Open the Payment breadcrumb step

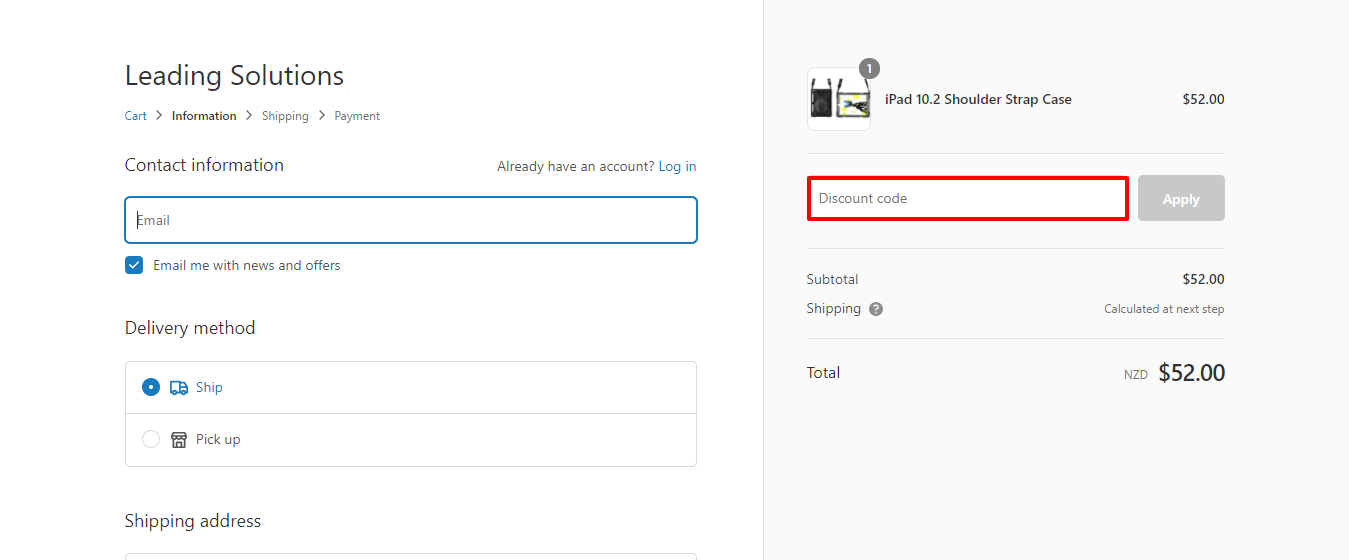(357, 116)
